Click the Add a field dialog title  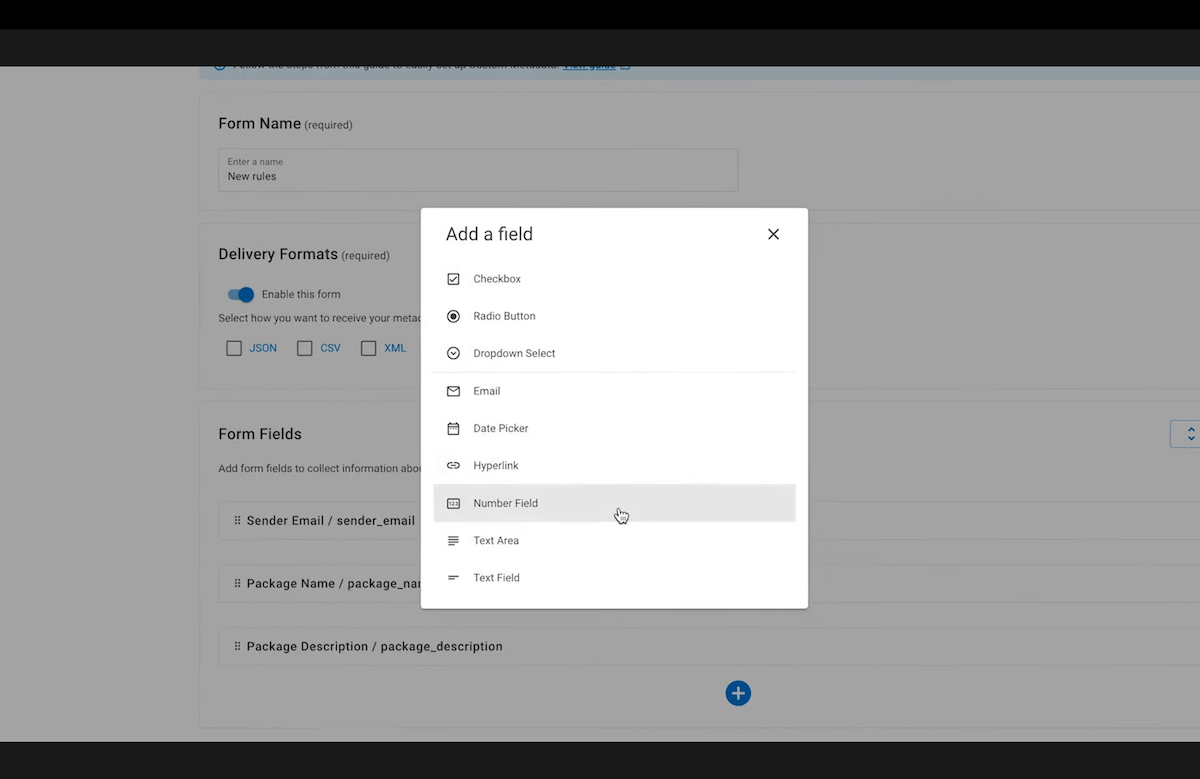(489, 234)
